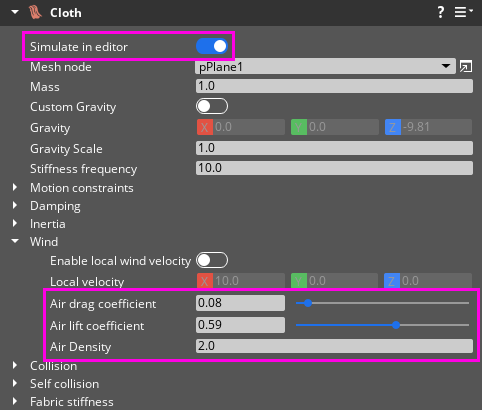Image resolution: width=482 pixels, height=410 pixels.
Task: Collapse the Cloth component header arrow
Action: [15, 12]
